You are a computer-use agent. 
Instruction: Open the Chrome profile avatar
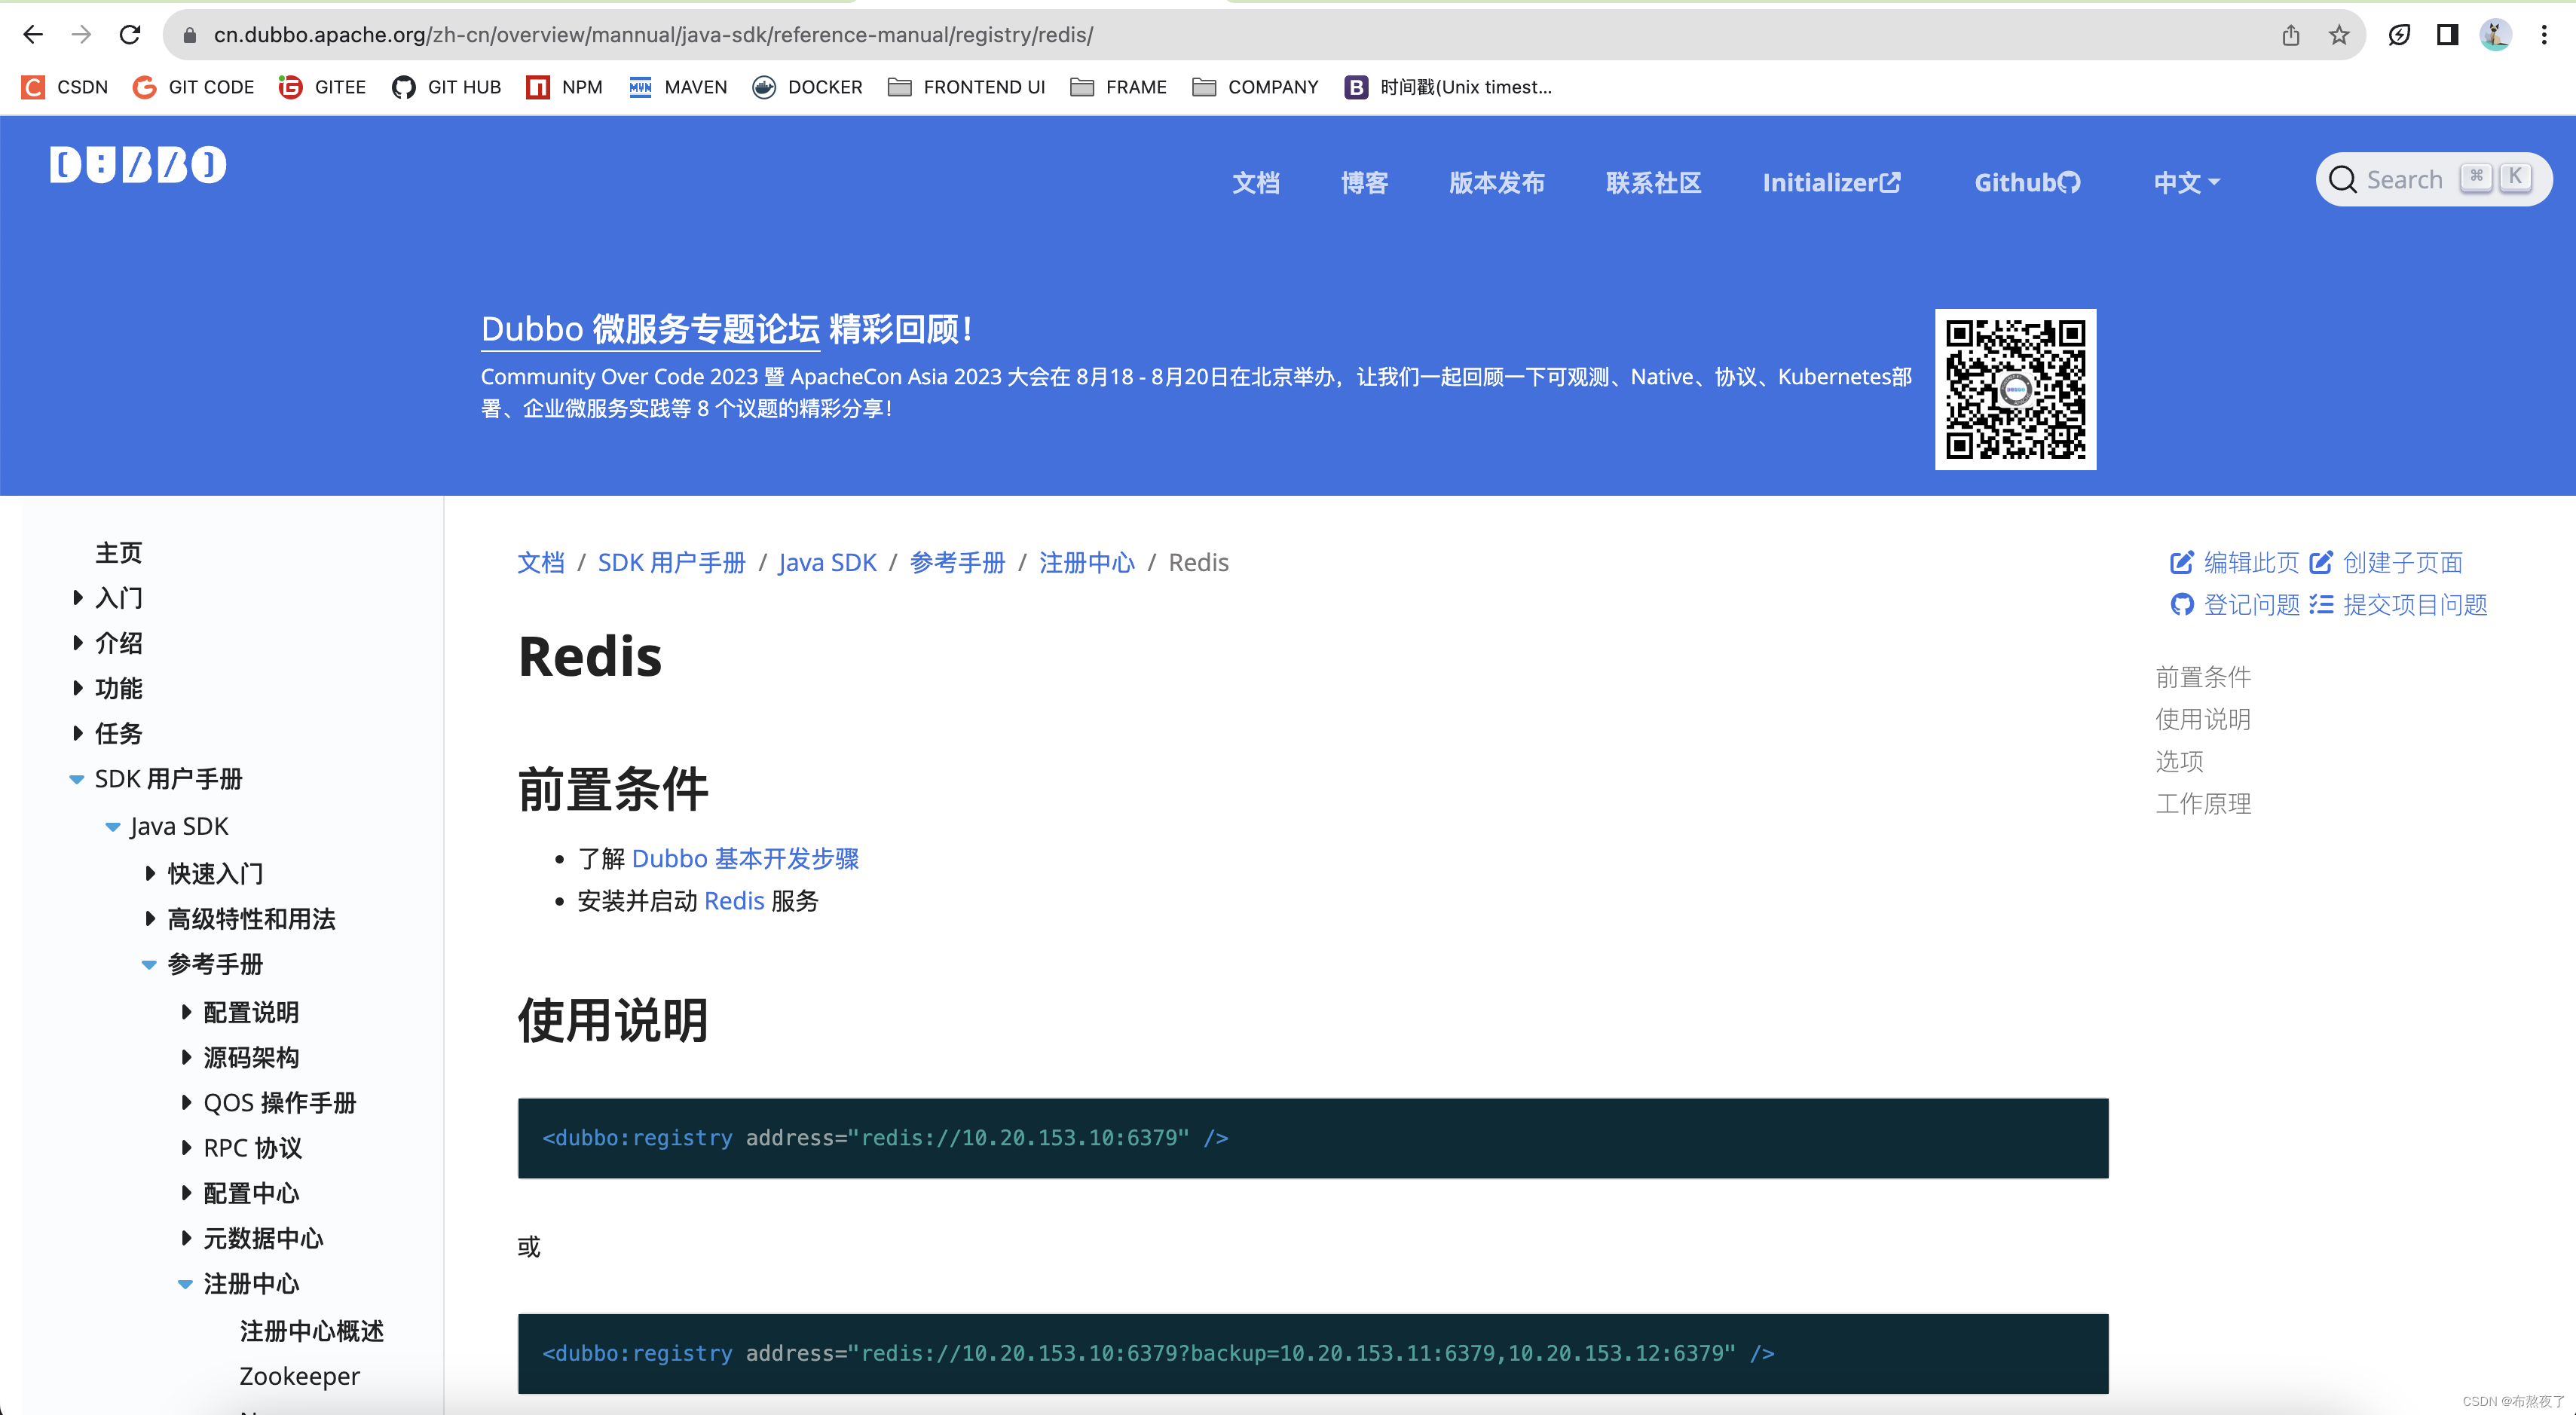click(2496, 36)
